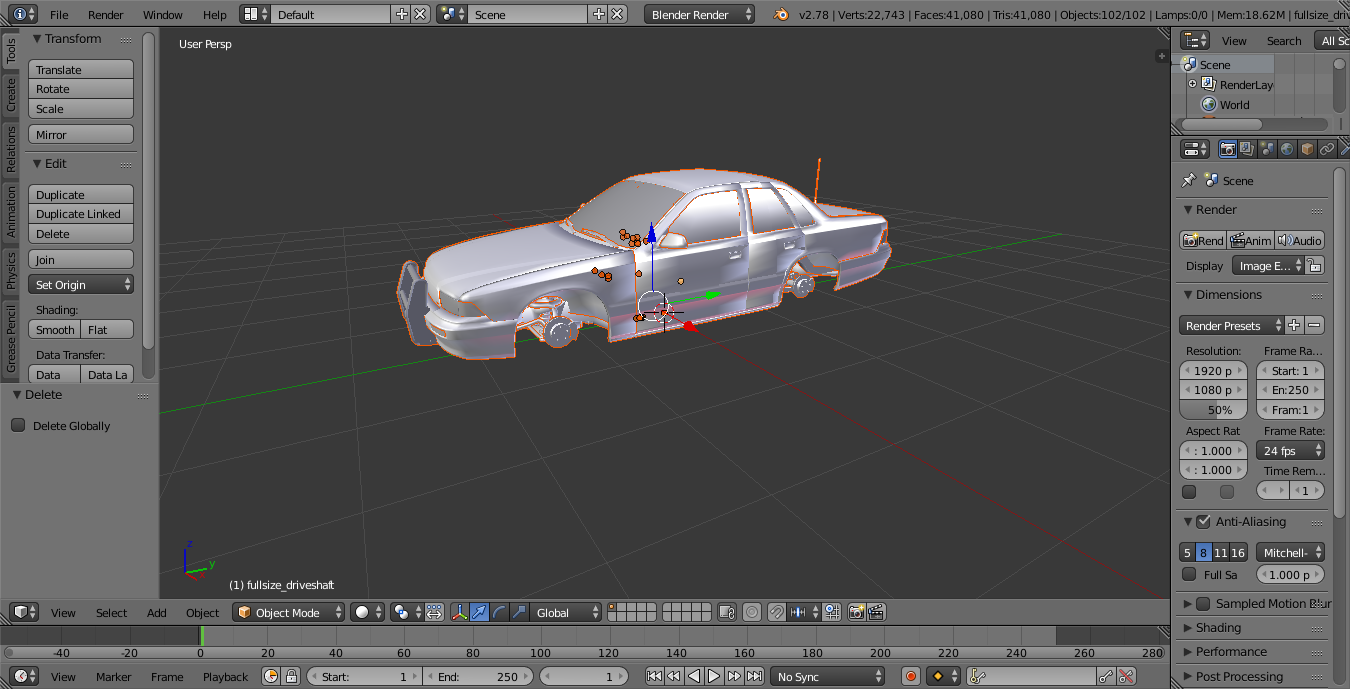The height and width of the screenshot is (689, 1350).
Task: Expand the Shading panel
Action: point(1218,627)
